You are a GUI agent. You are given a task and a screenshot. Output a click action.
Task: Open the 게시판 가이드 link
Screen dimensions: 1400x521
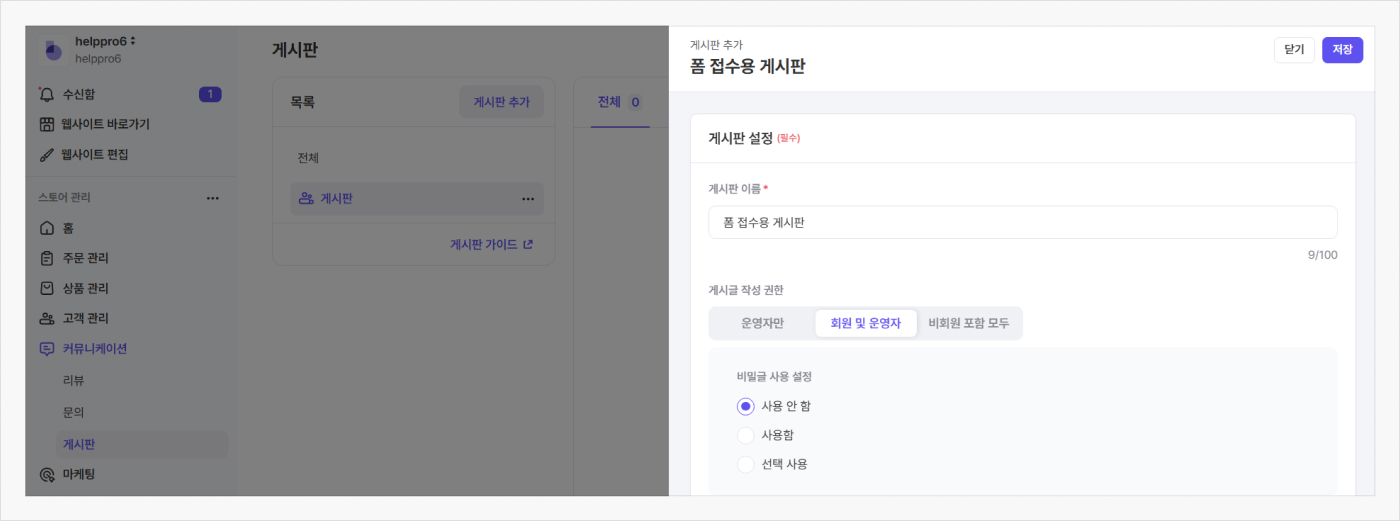click(491, 244)
